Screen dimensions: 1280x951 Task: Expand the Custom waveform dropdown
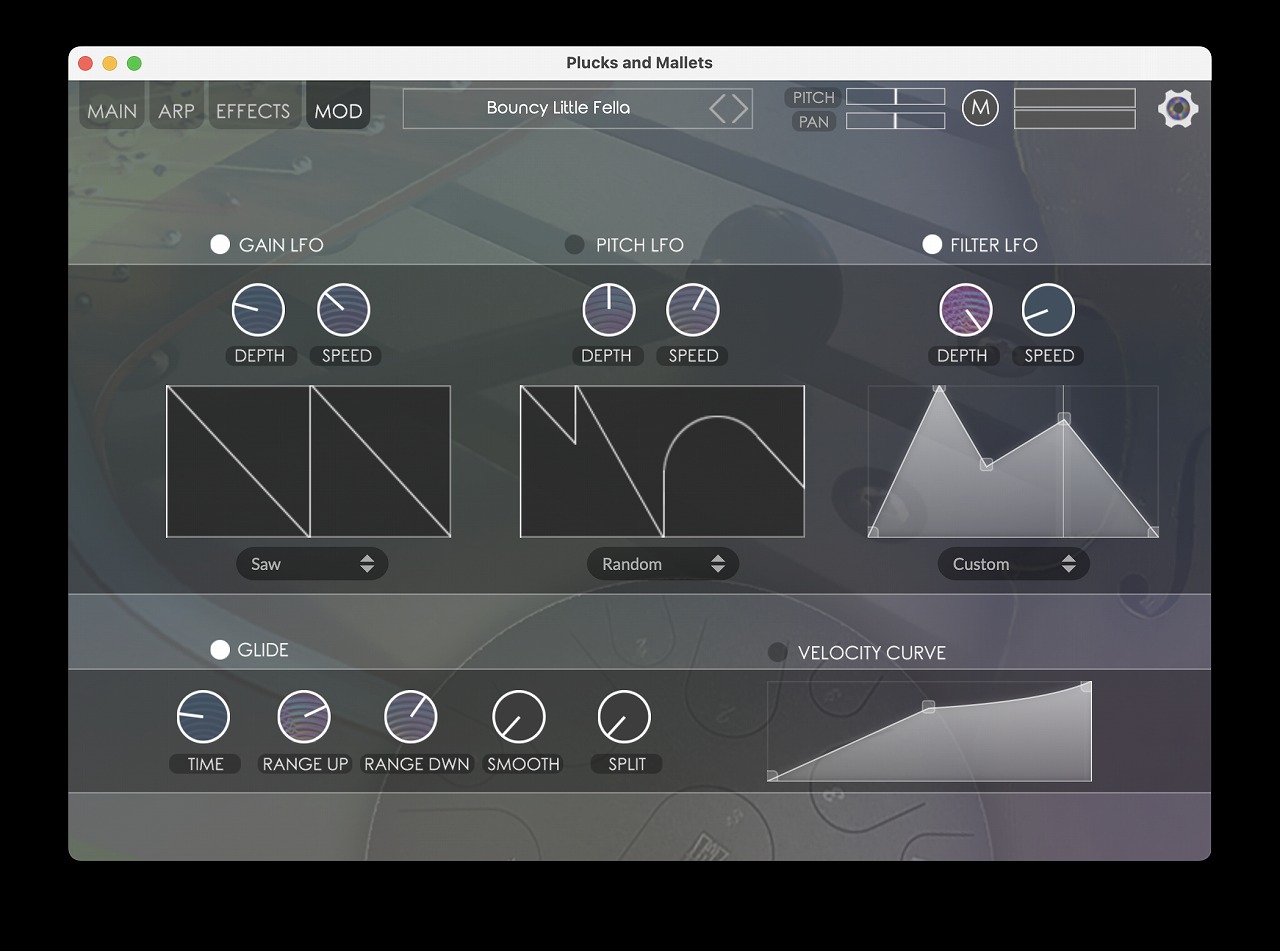pyautogui.click(x=1014, y=564)
